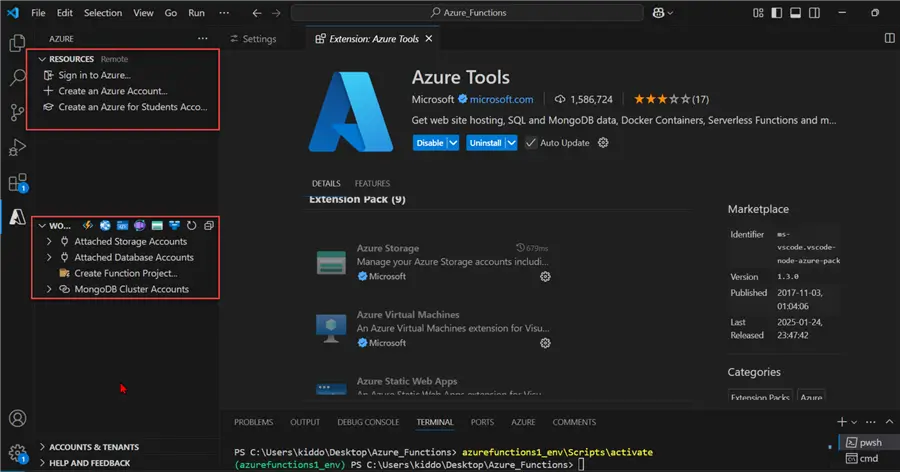Viewport: 900px width, 472px height.
Task: Select the pwsh terminal session
Action: coord(870,442)
